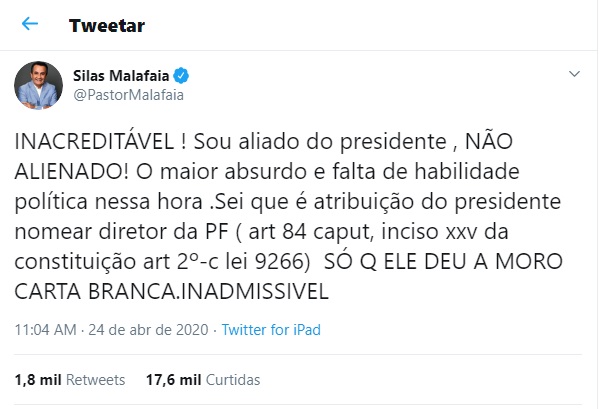Screen dimensions: 602x409
Task: Click the back arrow icon
Action: point(29,24)
